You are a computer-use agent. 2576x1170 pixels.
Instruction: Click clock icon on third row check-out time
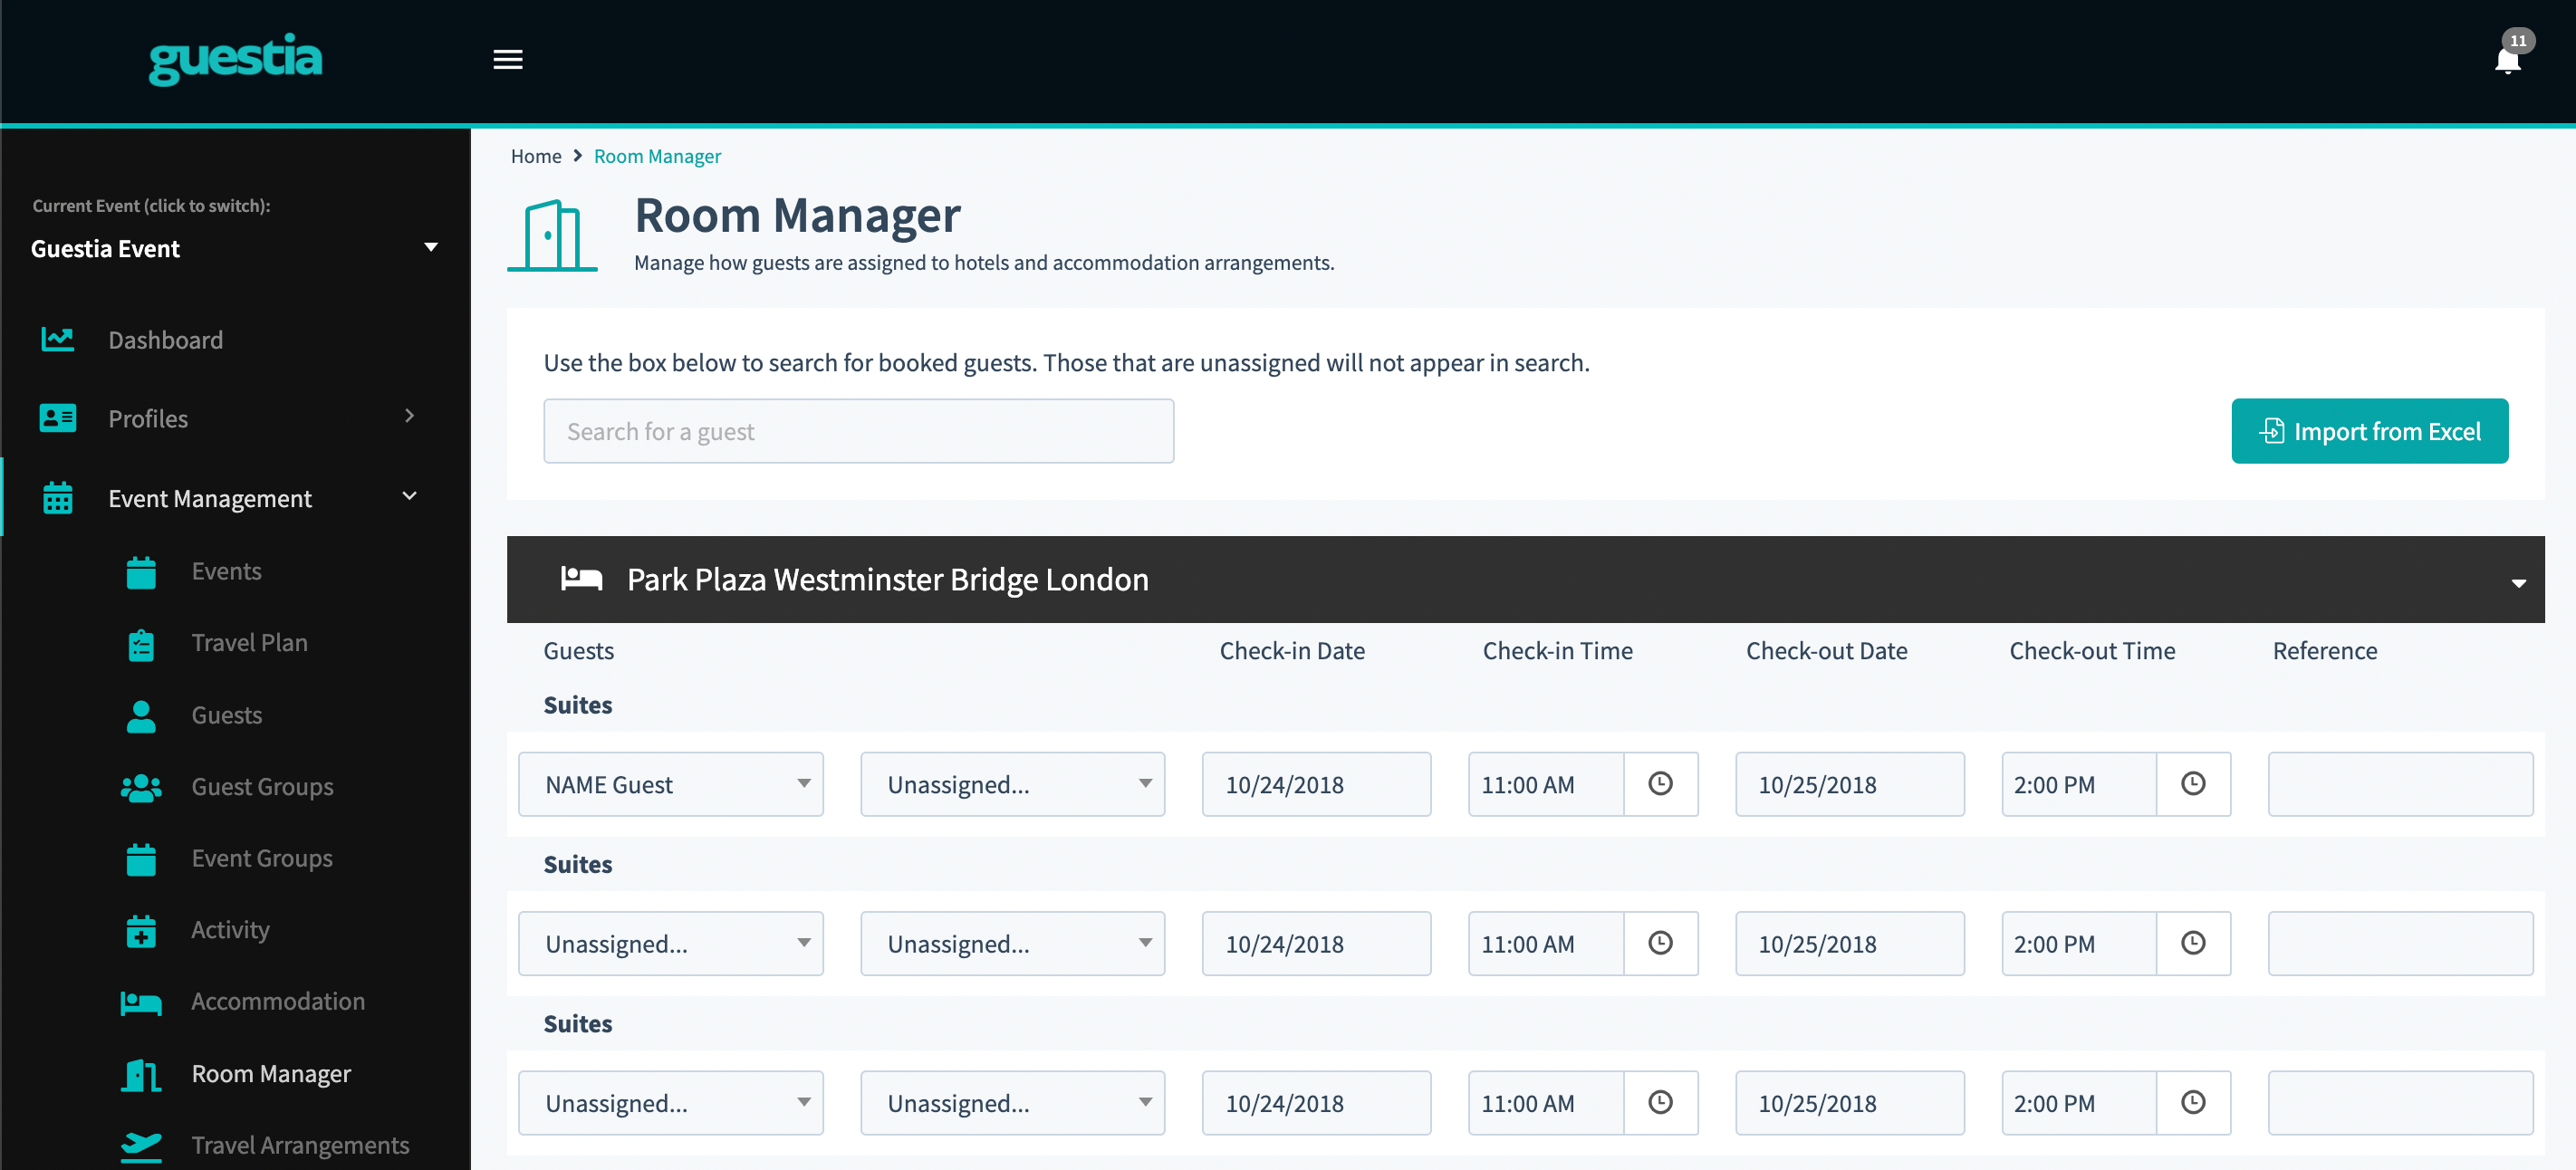pyautogui.click(x=2192, y=1102)
